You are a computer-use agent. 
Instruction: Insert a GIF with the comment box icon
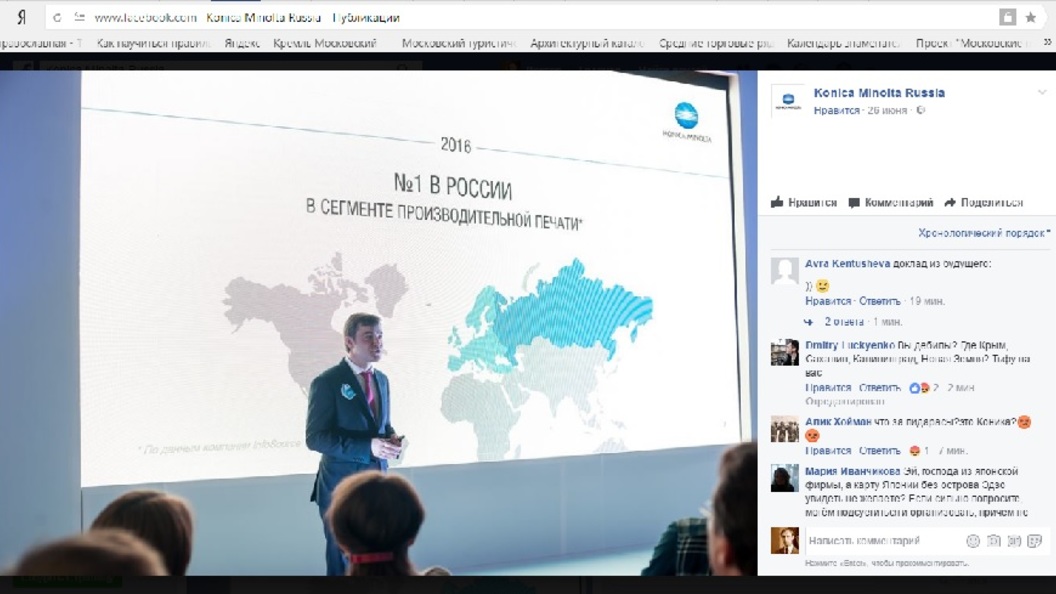coord(1014,541)
